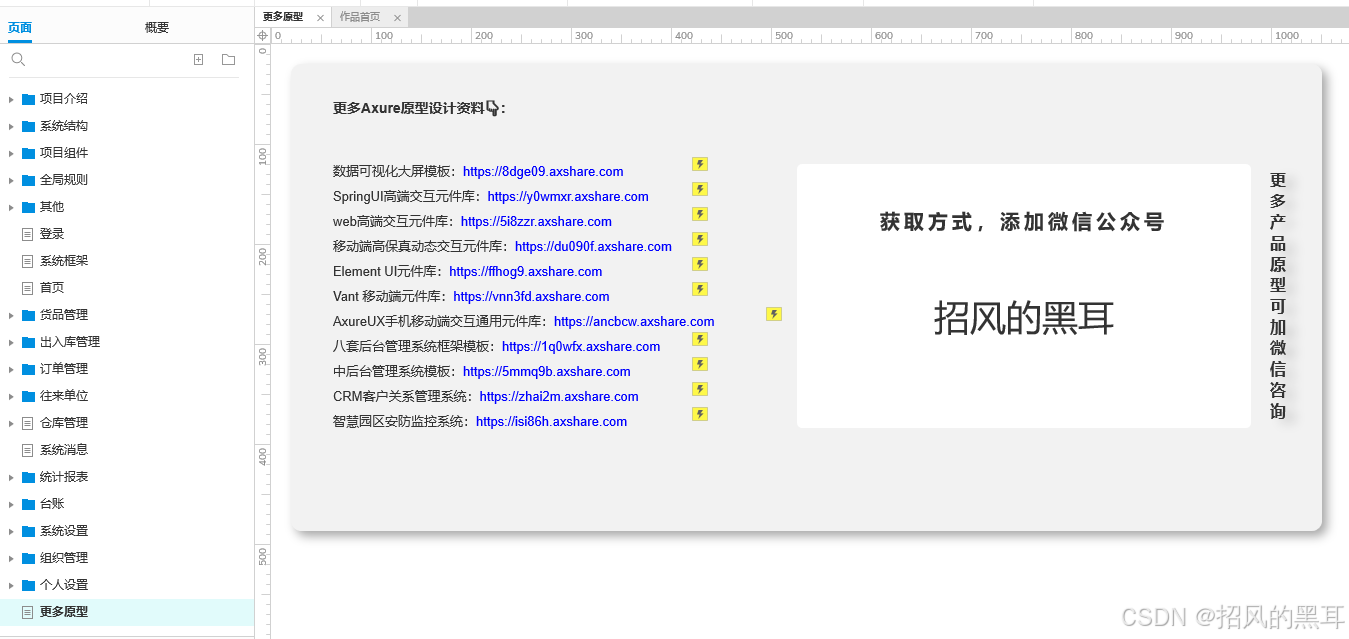This screenshot has height=639, width=1349.
Task: Expand the 订单管理 folder
Action: (x=11, y=369)
